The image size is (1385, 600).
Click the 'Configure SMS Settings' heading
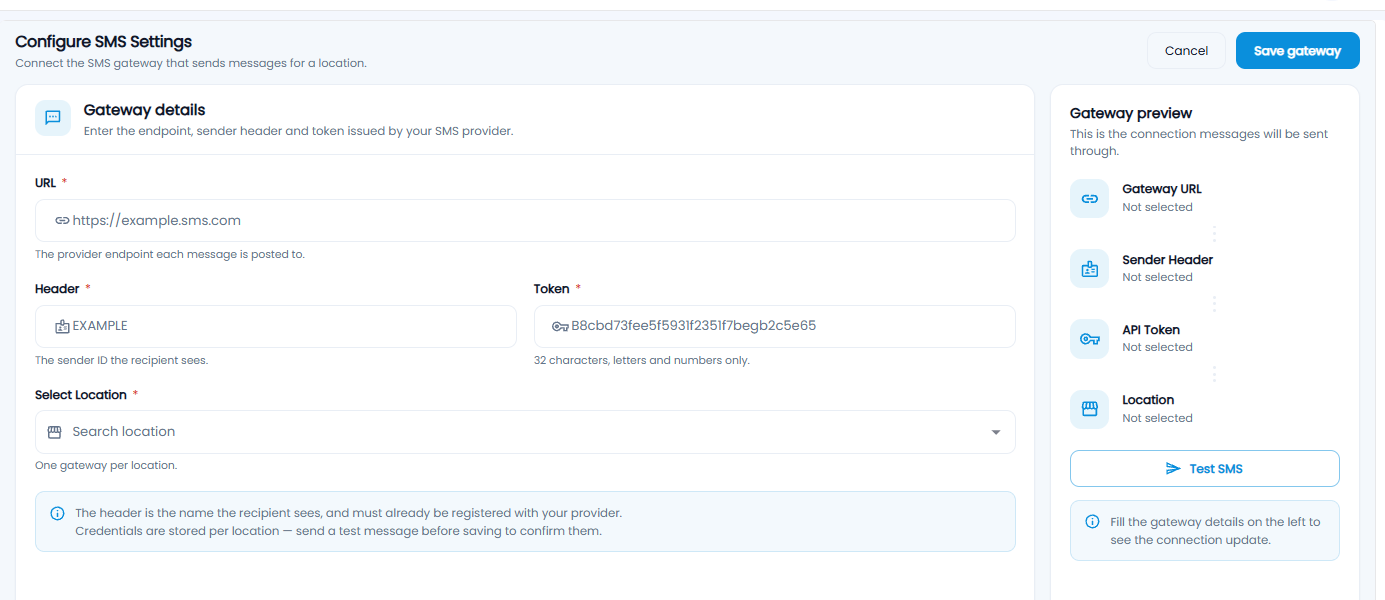[104, 42]
